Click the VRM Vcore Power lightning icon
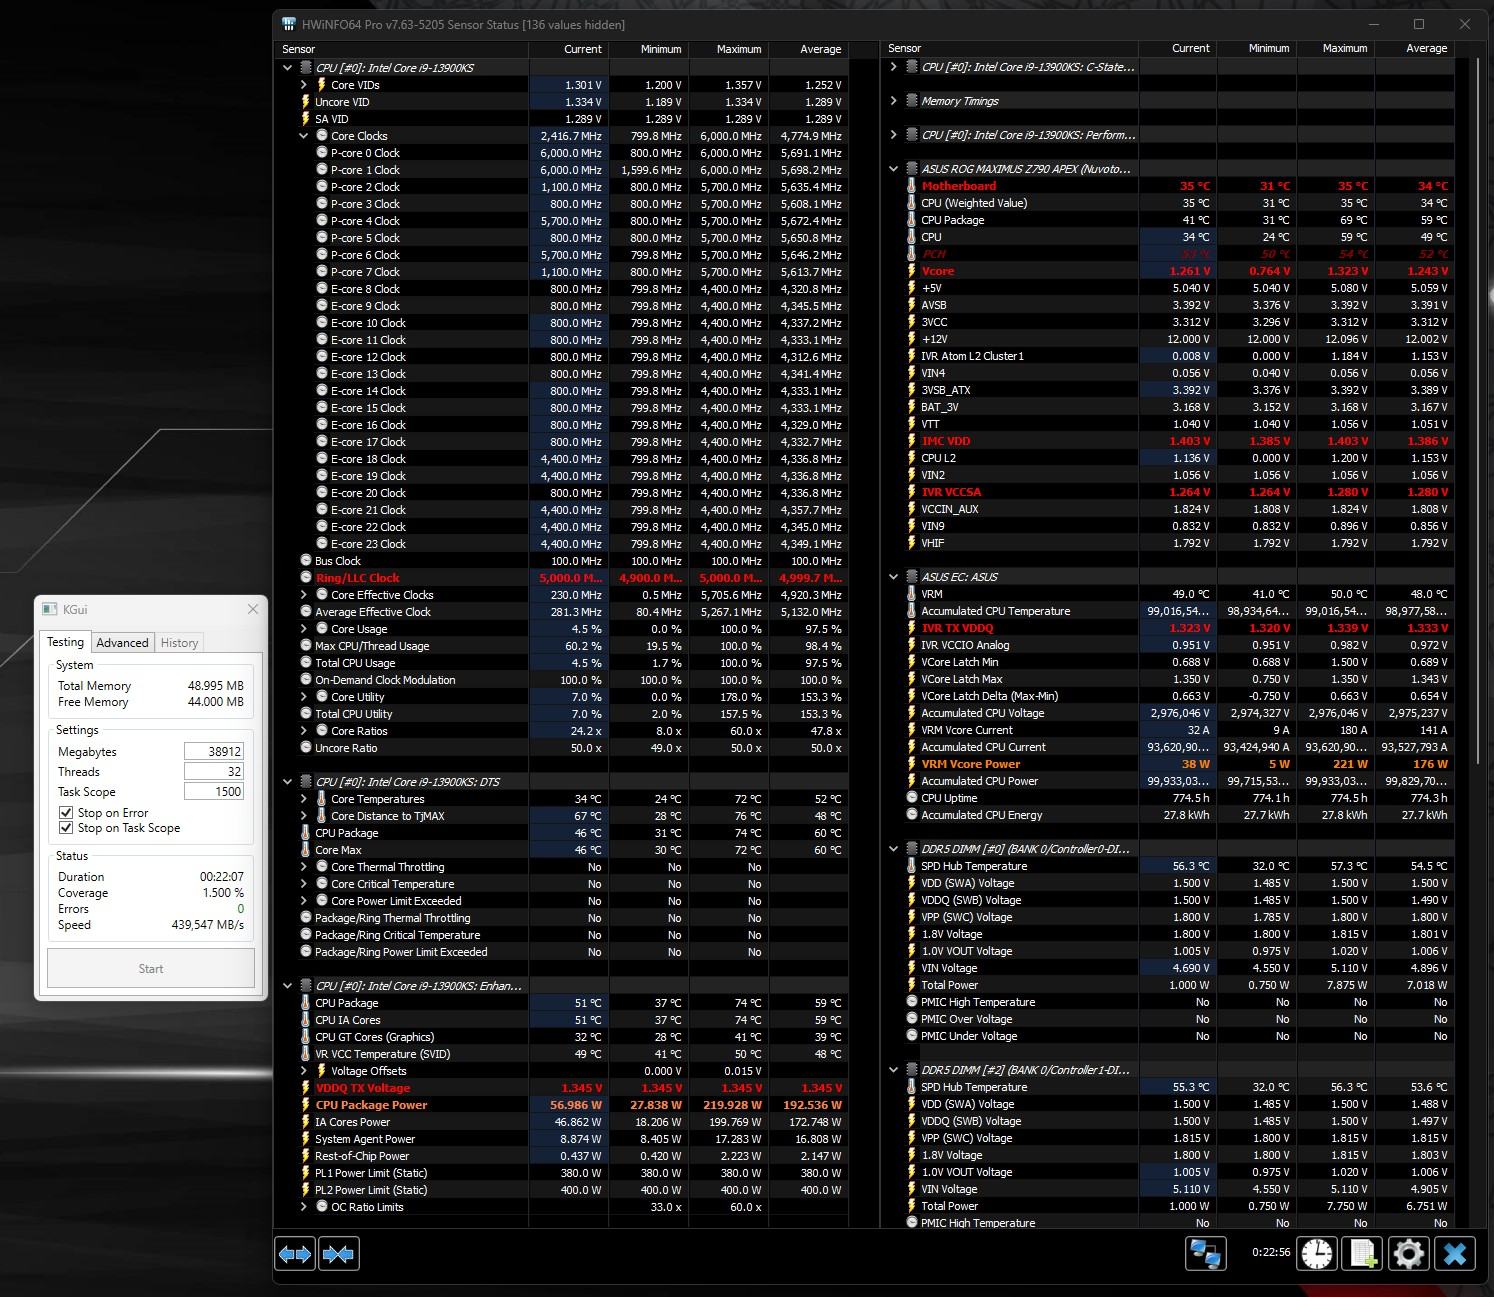Screen dimensions: 1494x1297 point(911,764)
